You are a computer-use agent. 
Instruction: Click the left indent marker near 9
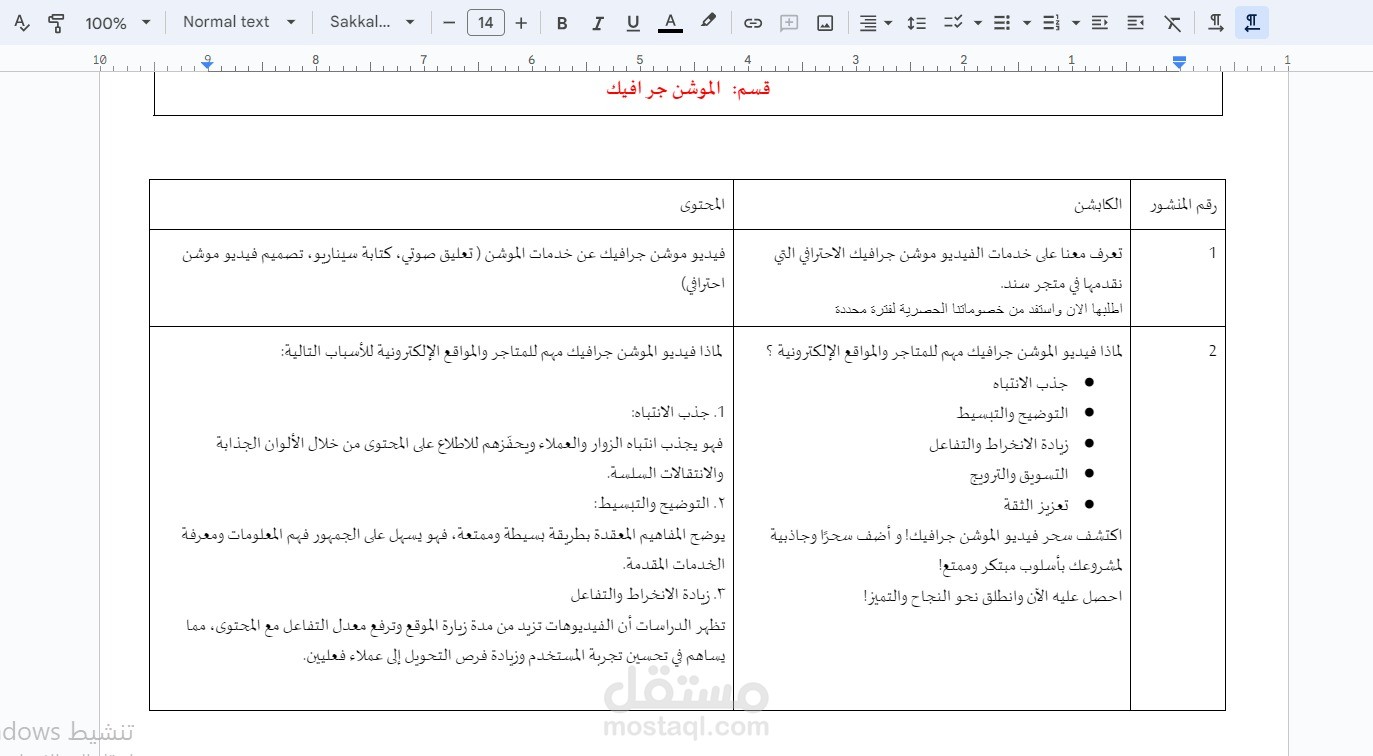coord(207,64)
